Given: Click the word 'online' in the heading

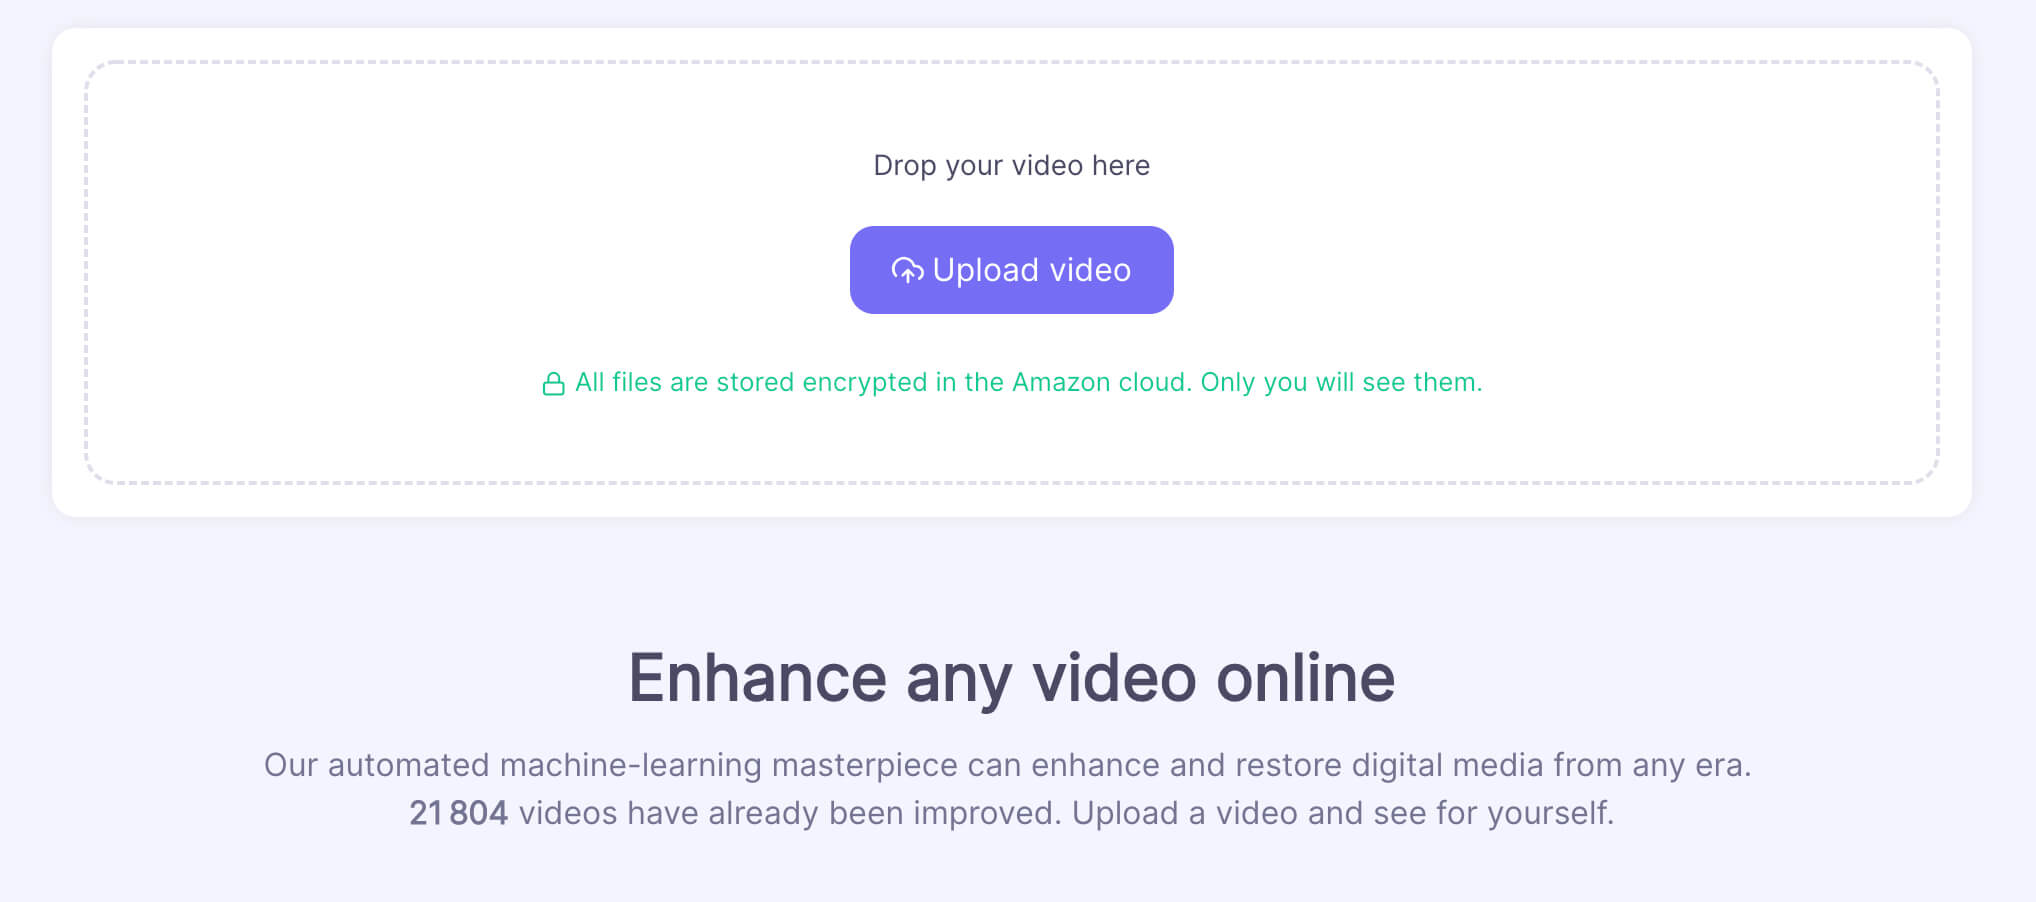Looking at the screenshot, I should pyautogui.click(x=1305, y=678).
